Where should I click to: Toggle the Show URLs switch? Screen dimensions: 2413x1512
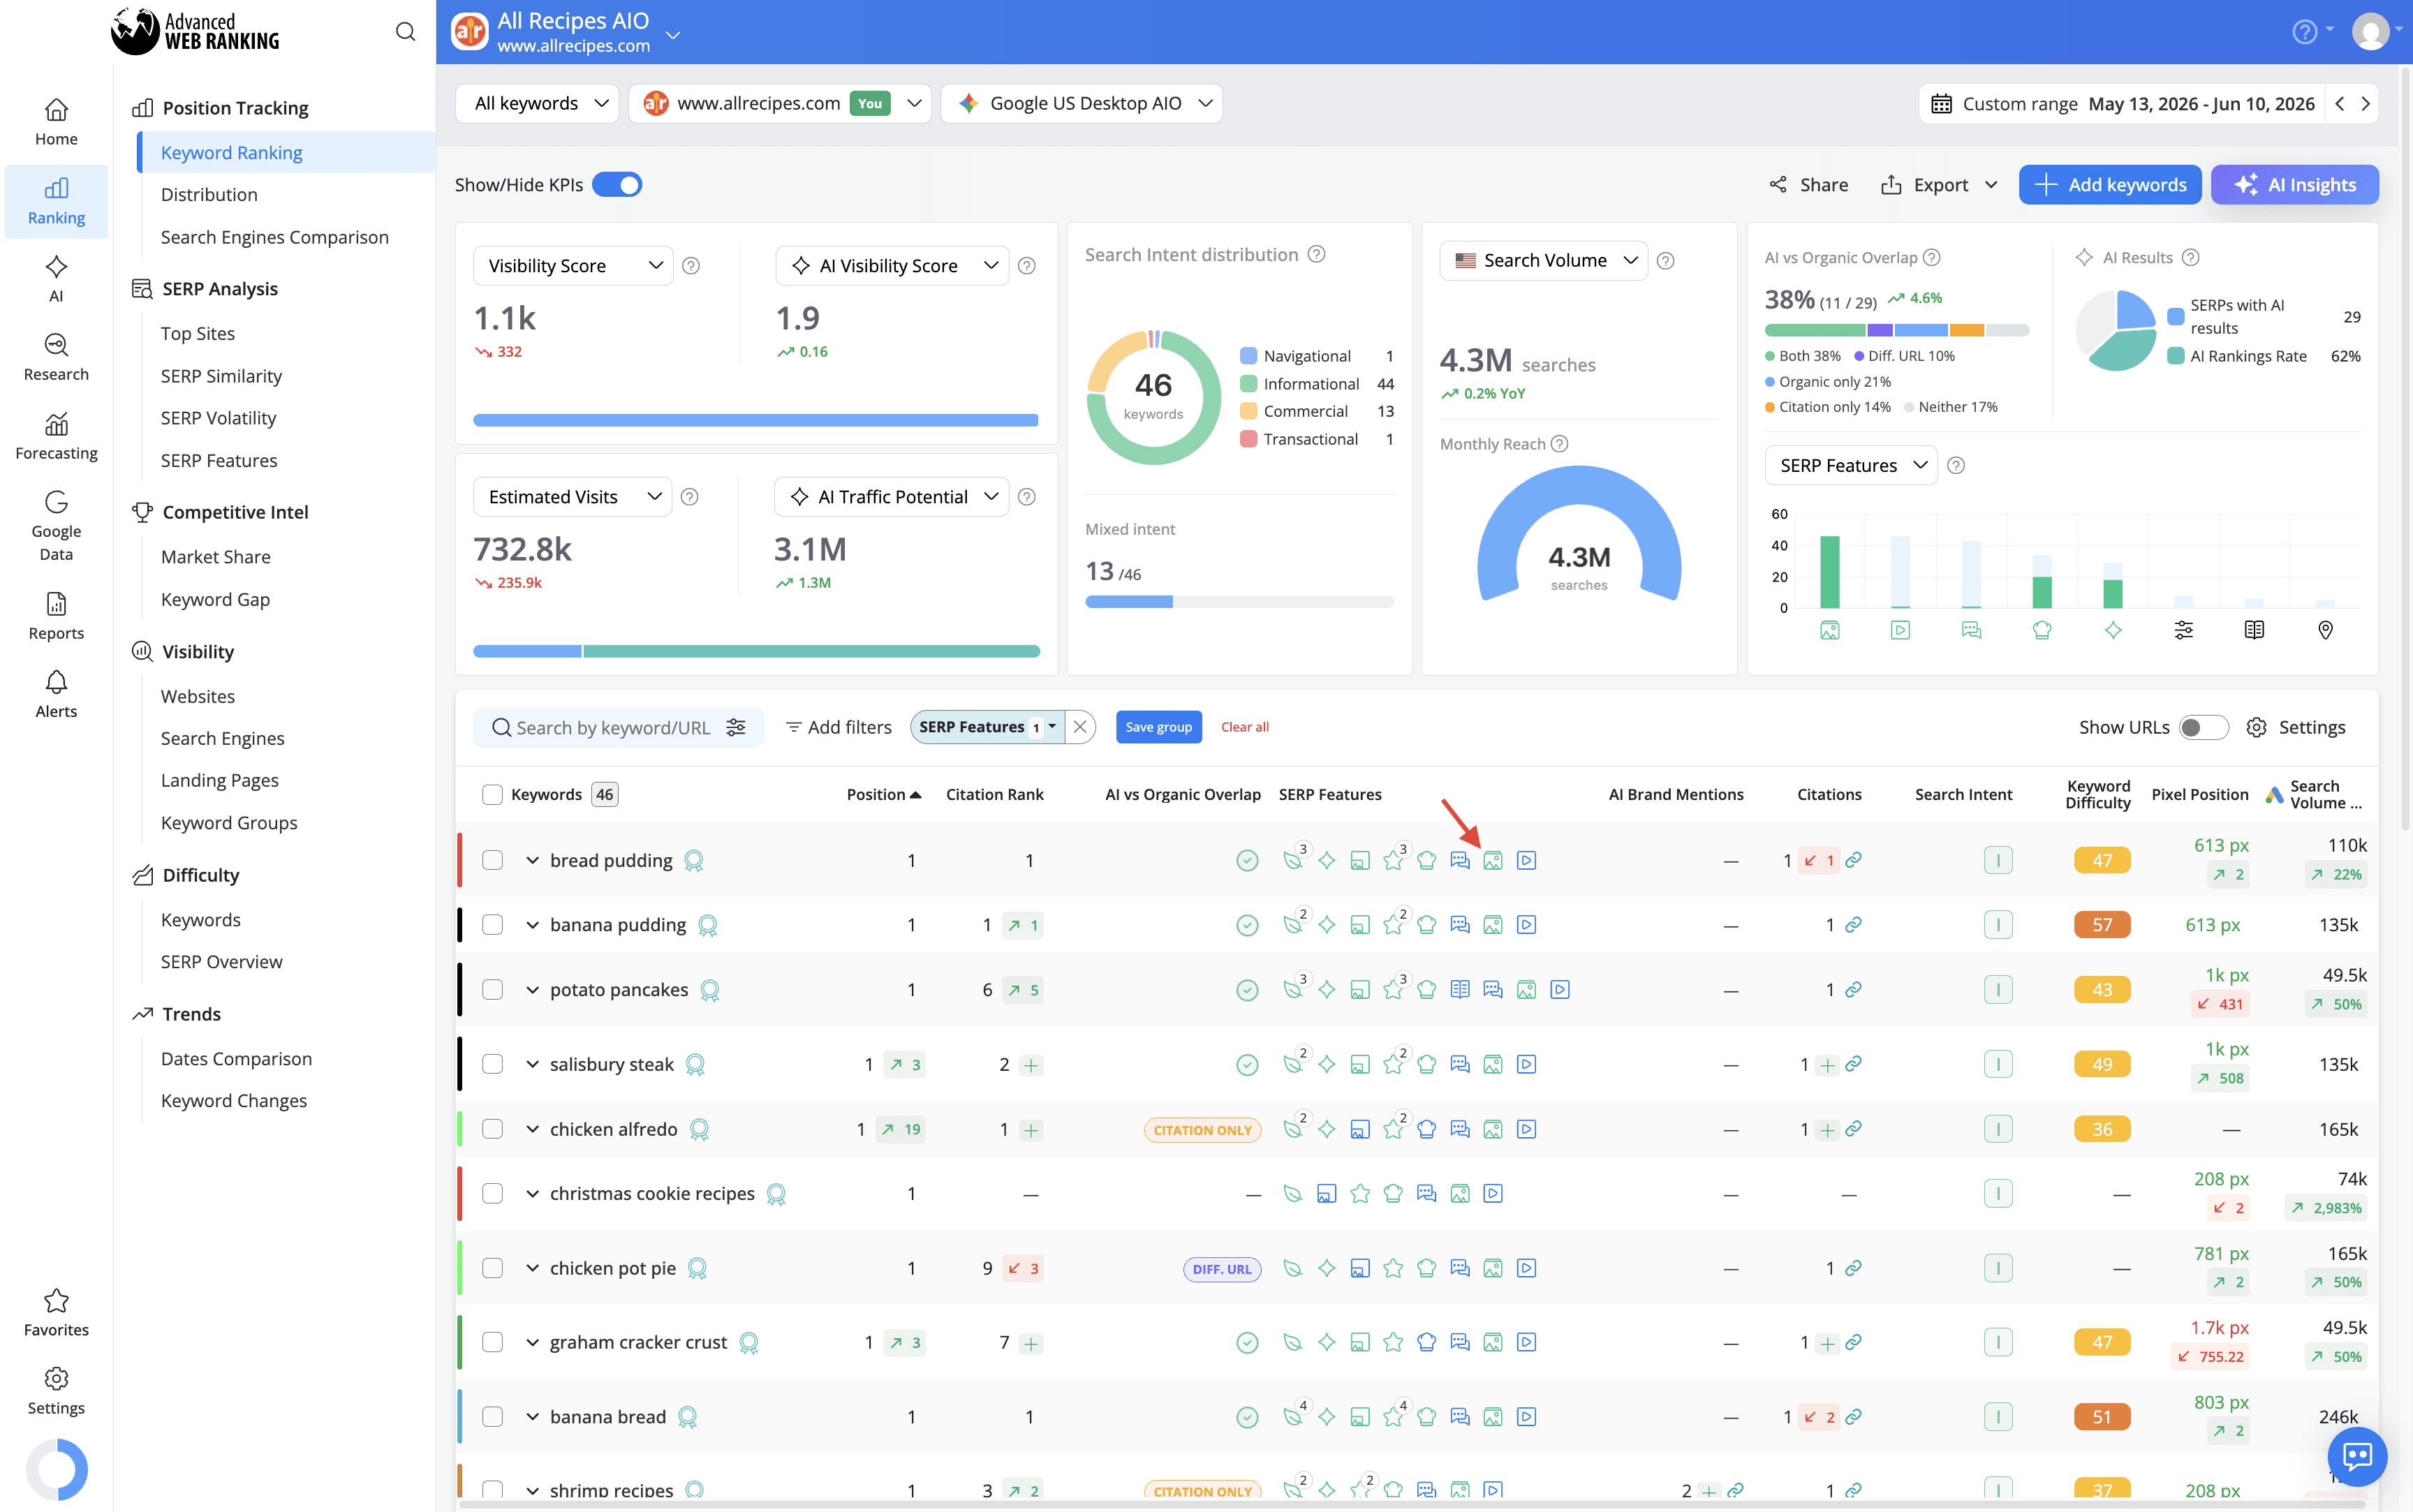2203,727
